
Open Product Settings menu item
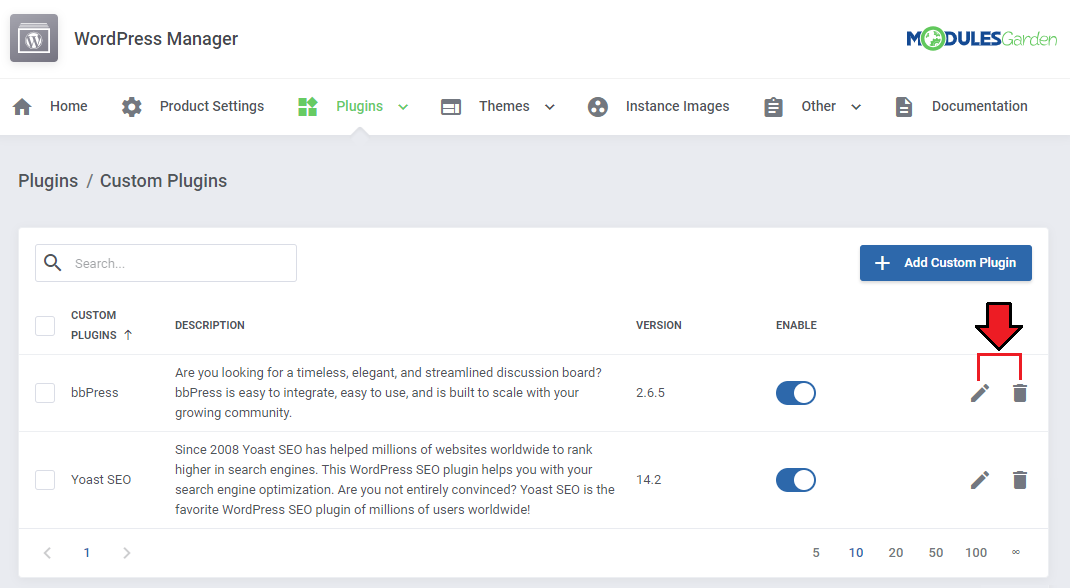pos(212,106)
